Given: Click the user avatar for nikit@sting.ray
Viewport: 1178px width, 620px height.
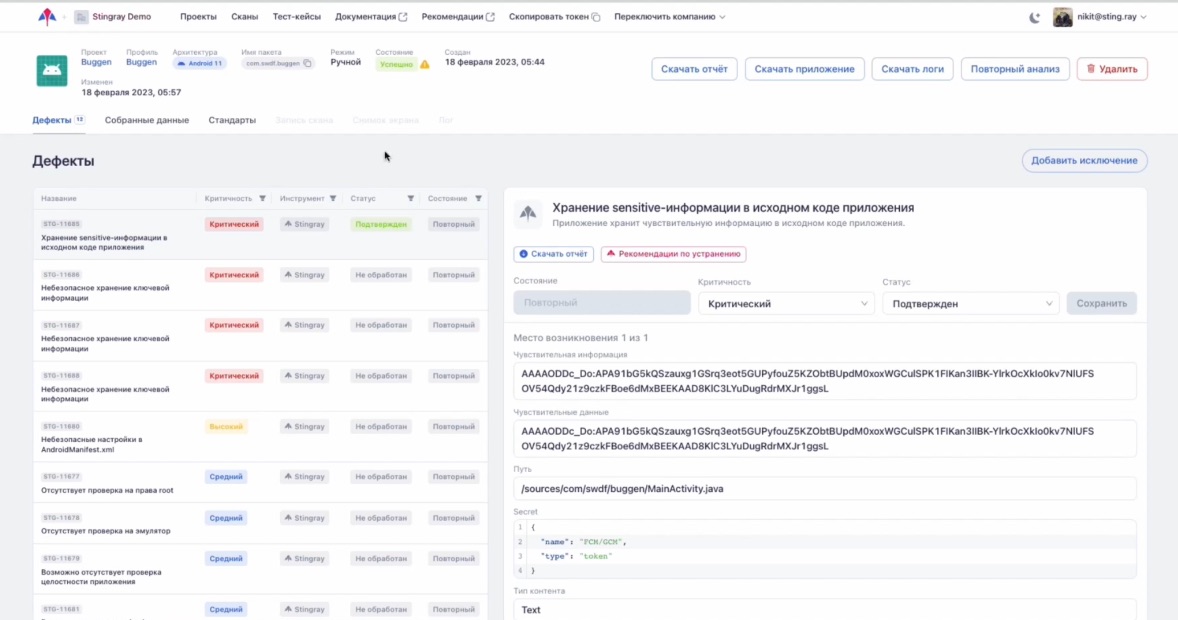Looking at the screenshot, I should 1062,17.
